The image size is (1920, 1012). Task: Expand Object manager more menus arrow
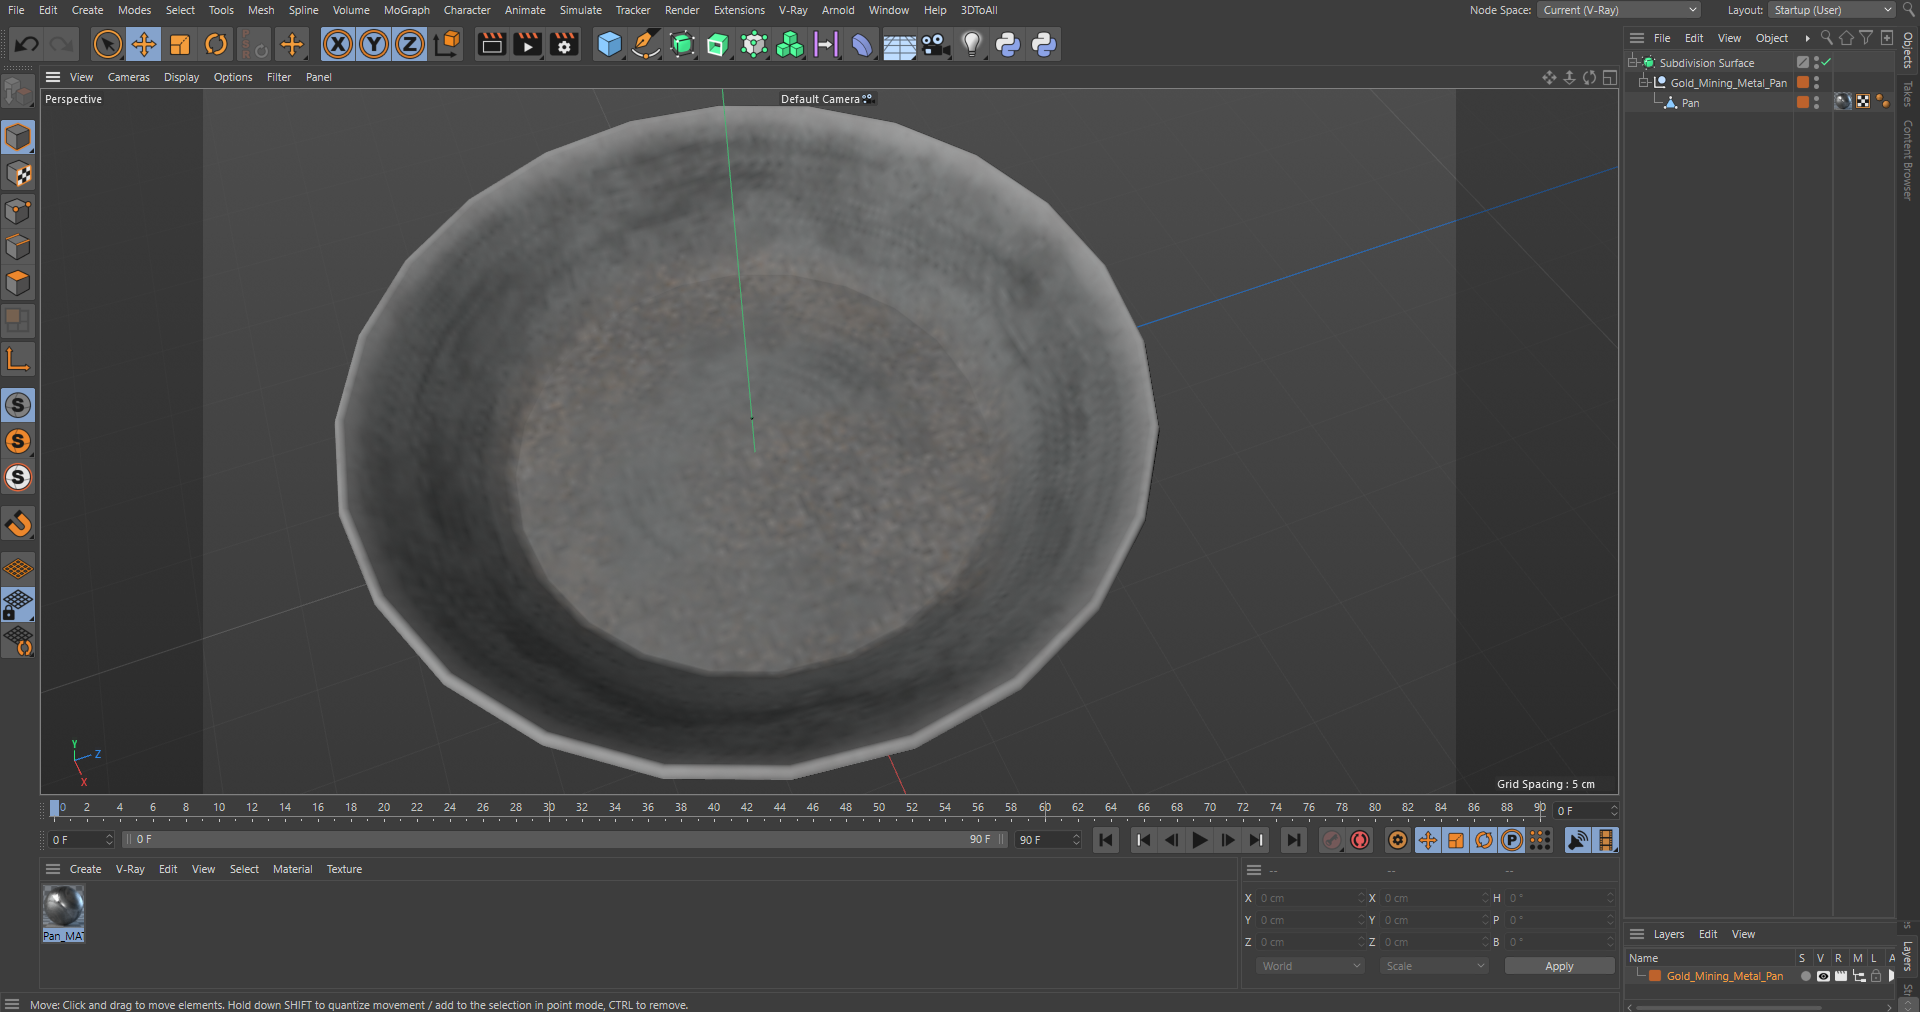pyautogui.click(x=1807, y=38)
